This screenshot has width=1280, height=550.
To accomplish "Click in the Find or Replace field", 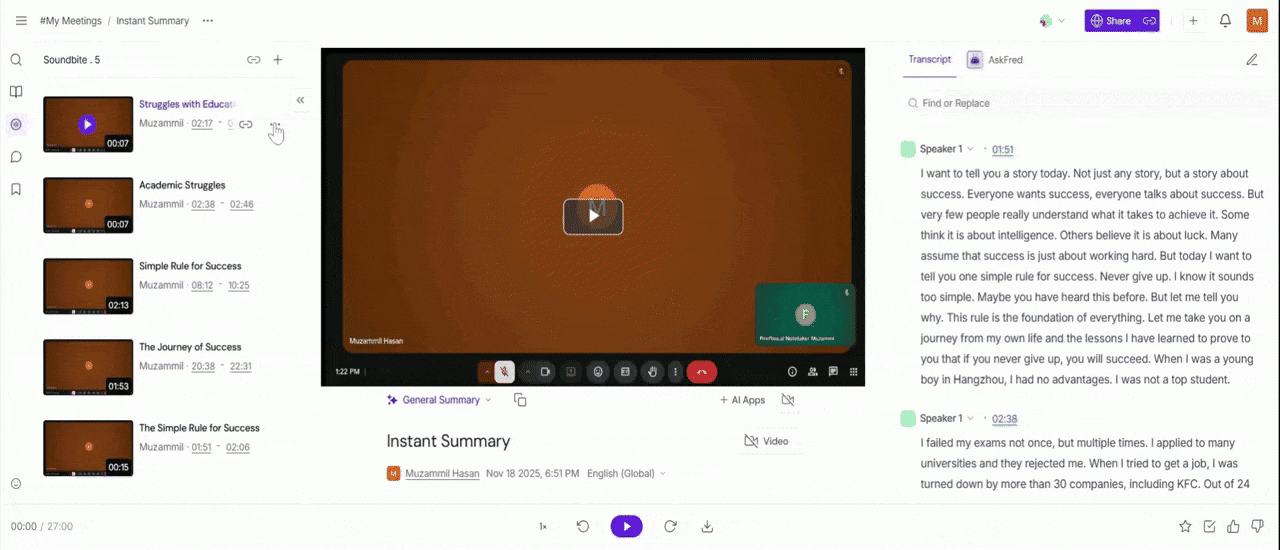I will [1080, 103].
